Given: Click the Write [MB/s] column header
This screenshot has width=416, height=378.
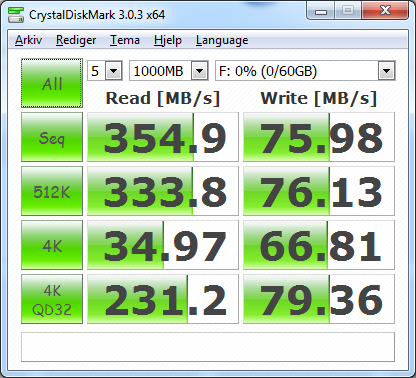Looking at the screenshot, I should pos(319,99).
